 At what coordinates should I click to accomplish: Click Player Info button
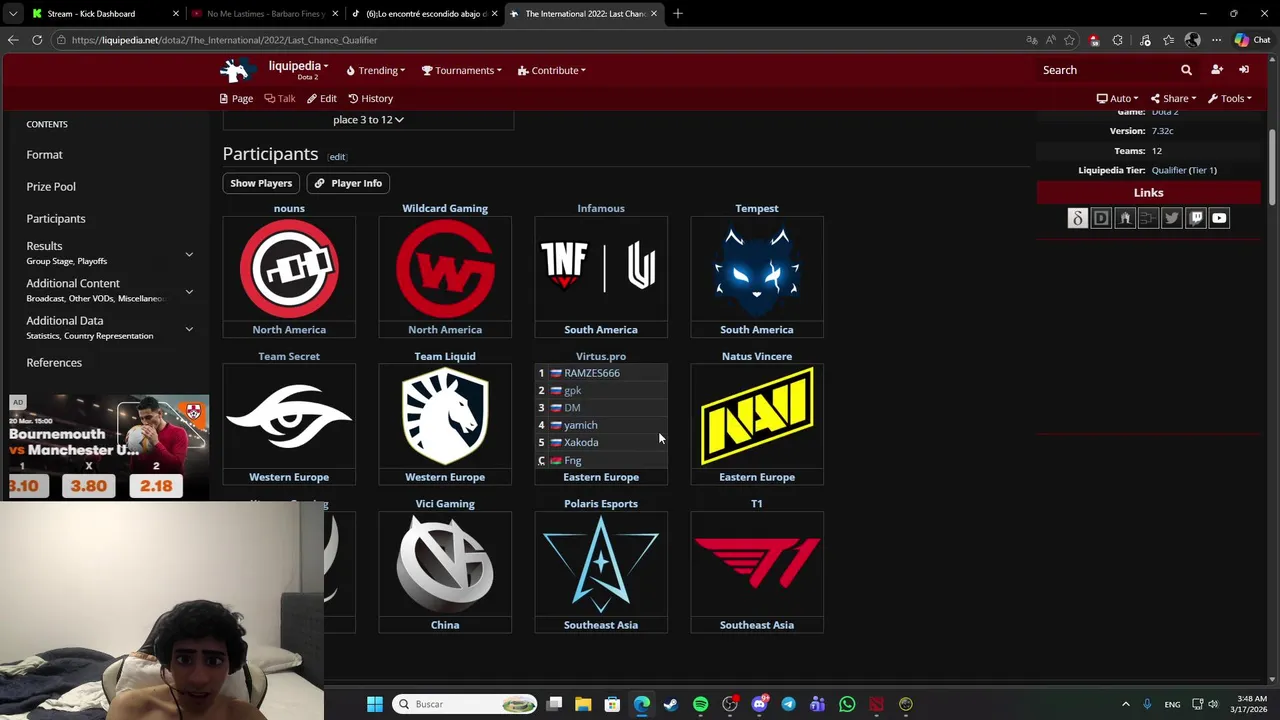[348, 183]
